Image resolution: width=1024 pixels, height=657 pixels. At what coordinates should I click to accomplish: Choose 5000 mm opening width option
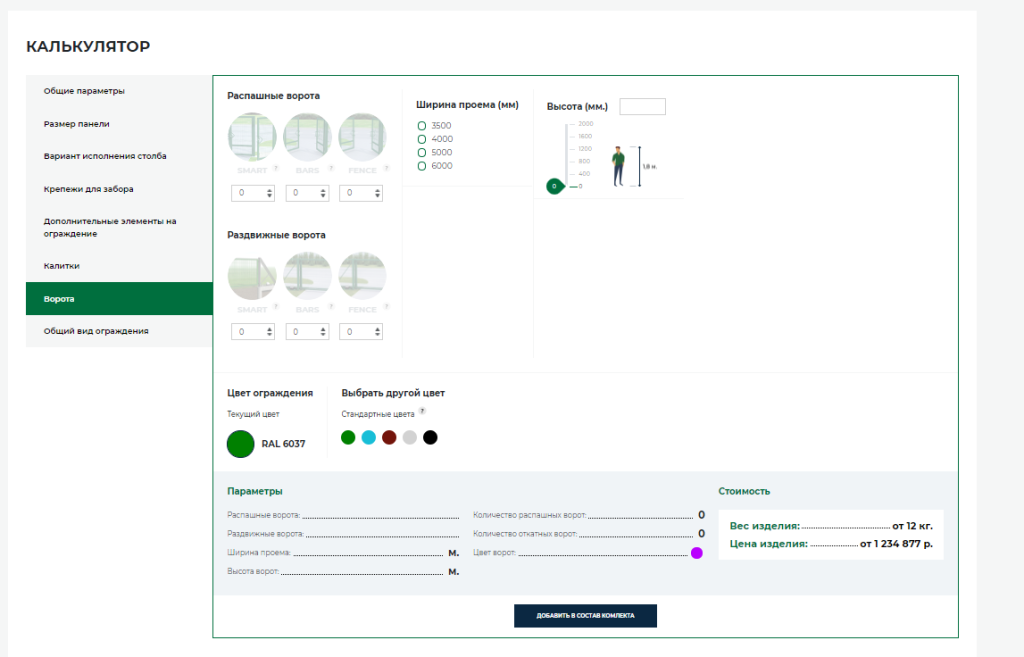tap(422, 152)
